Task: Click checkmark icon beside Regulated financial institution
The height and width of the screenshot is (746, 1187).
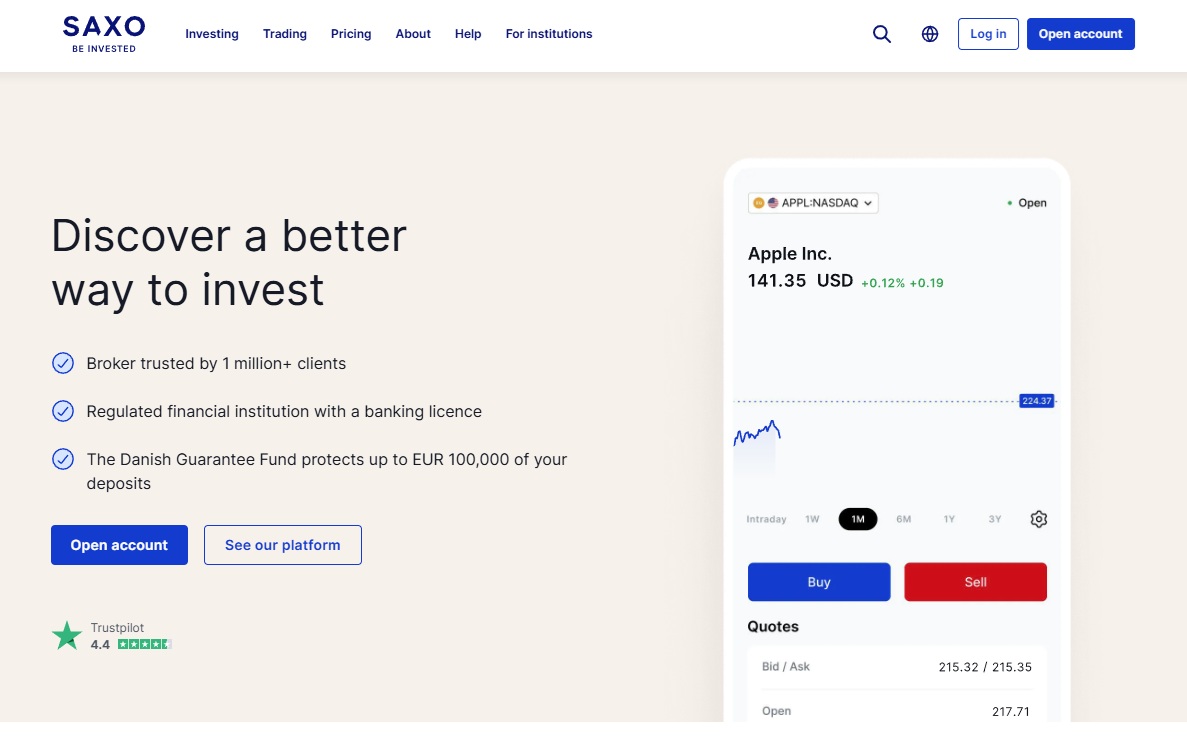Action: (x=63, y=411)
